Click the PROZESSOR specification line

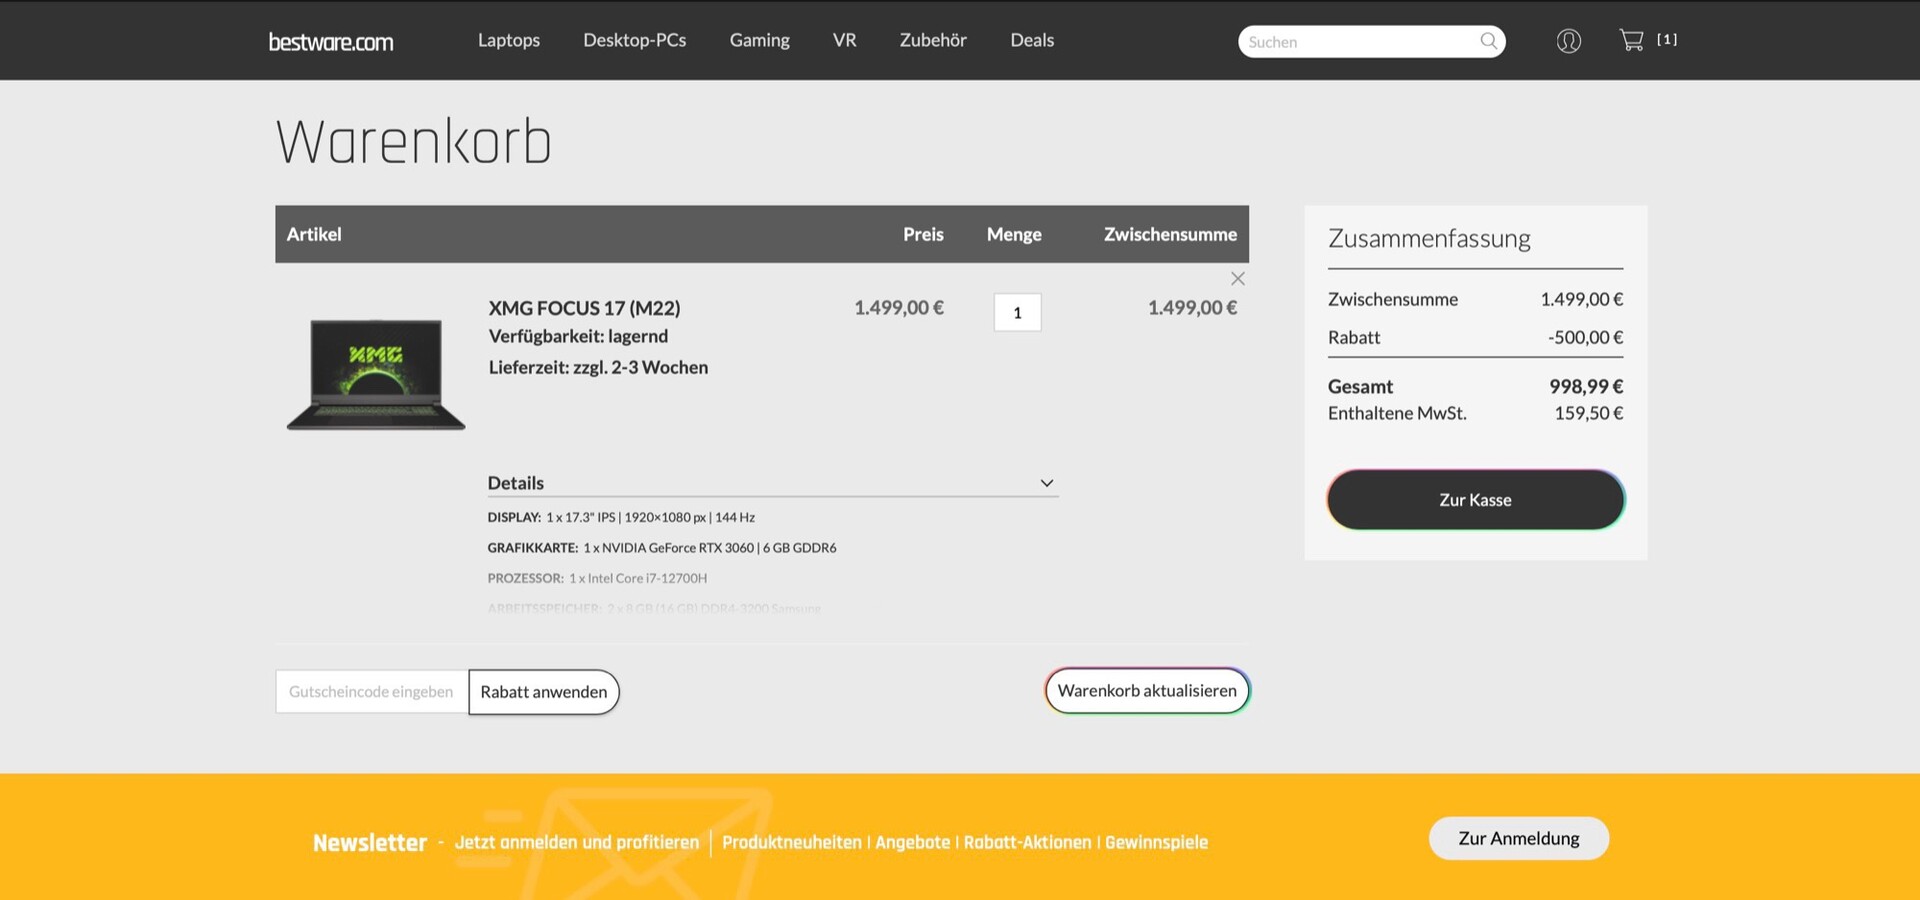coord(597,578)
